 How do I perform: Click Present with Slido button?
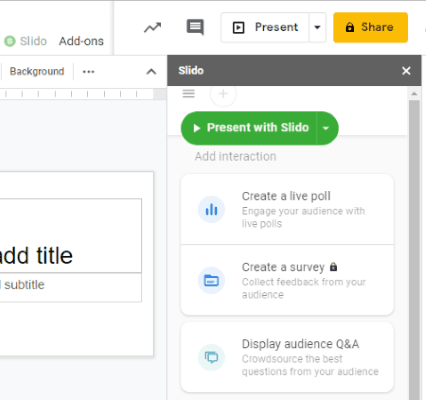(249, 128)
